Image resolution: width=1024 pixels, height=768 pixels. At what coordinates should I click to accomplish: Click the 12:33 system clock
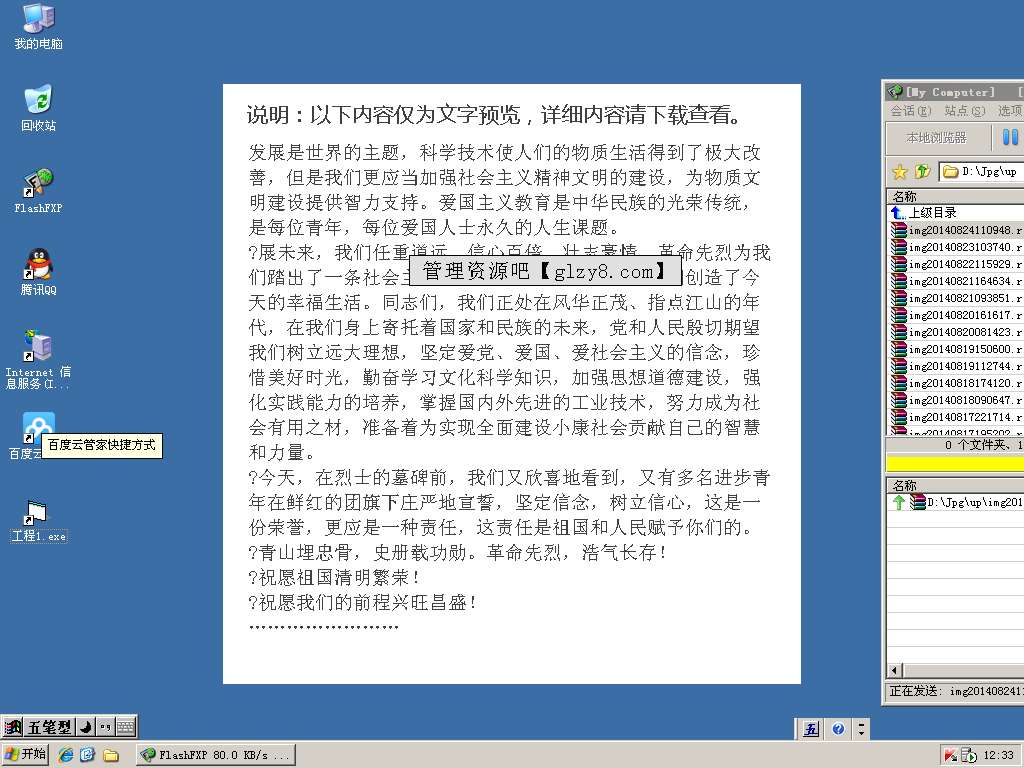tap(999, 755)
